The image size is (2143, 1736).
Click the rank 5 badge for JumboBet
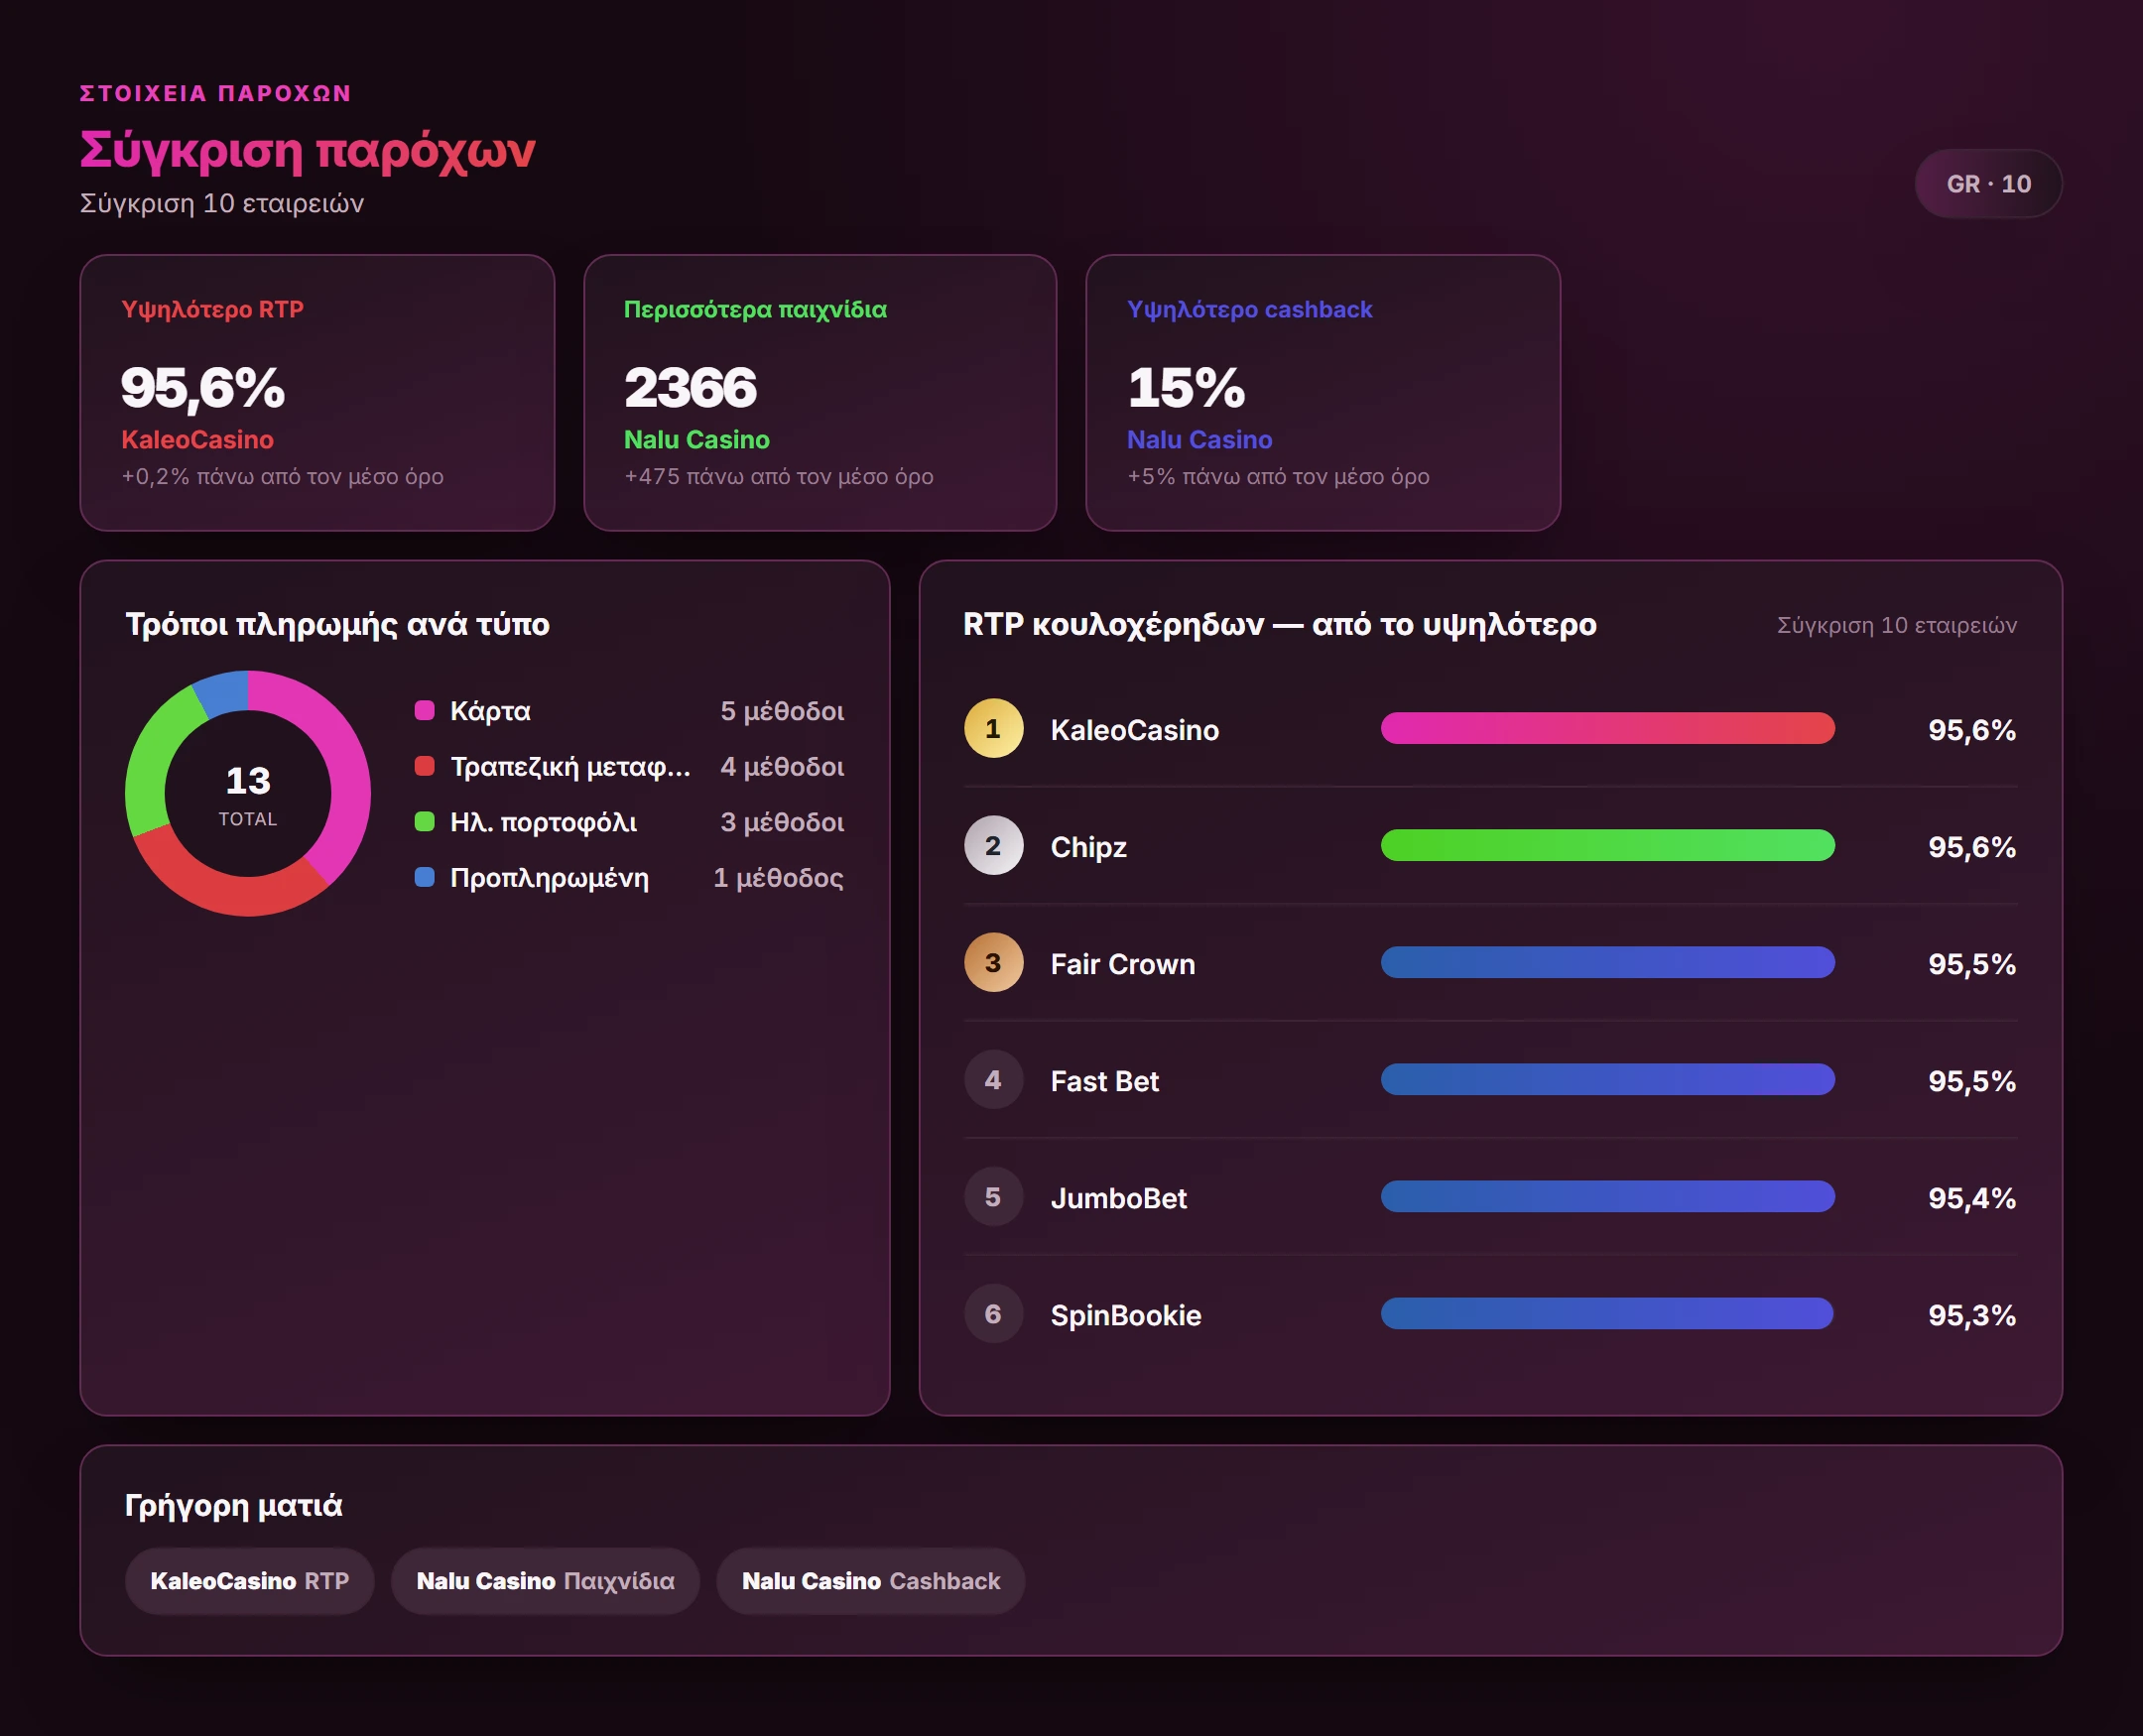[993, 1197]
